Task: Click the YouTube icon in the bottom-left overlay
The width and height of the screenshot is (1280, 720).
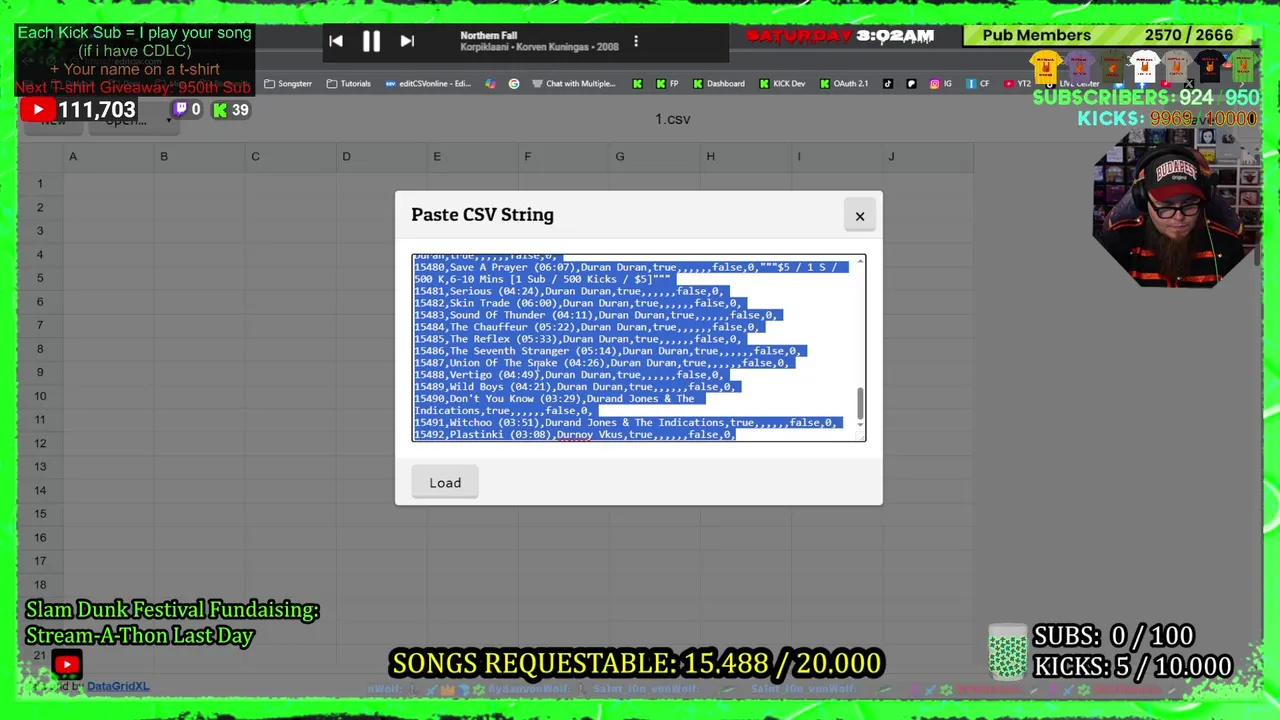Action: coord(67,664)
